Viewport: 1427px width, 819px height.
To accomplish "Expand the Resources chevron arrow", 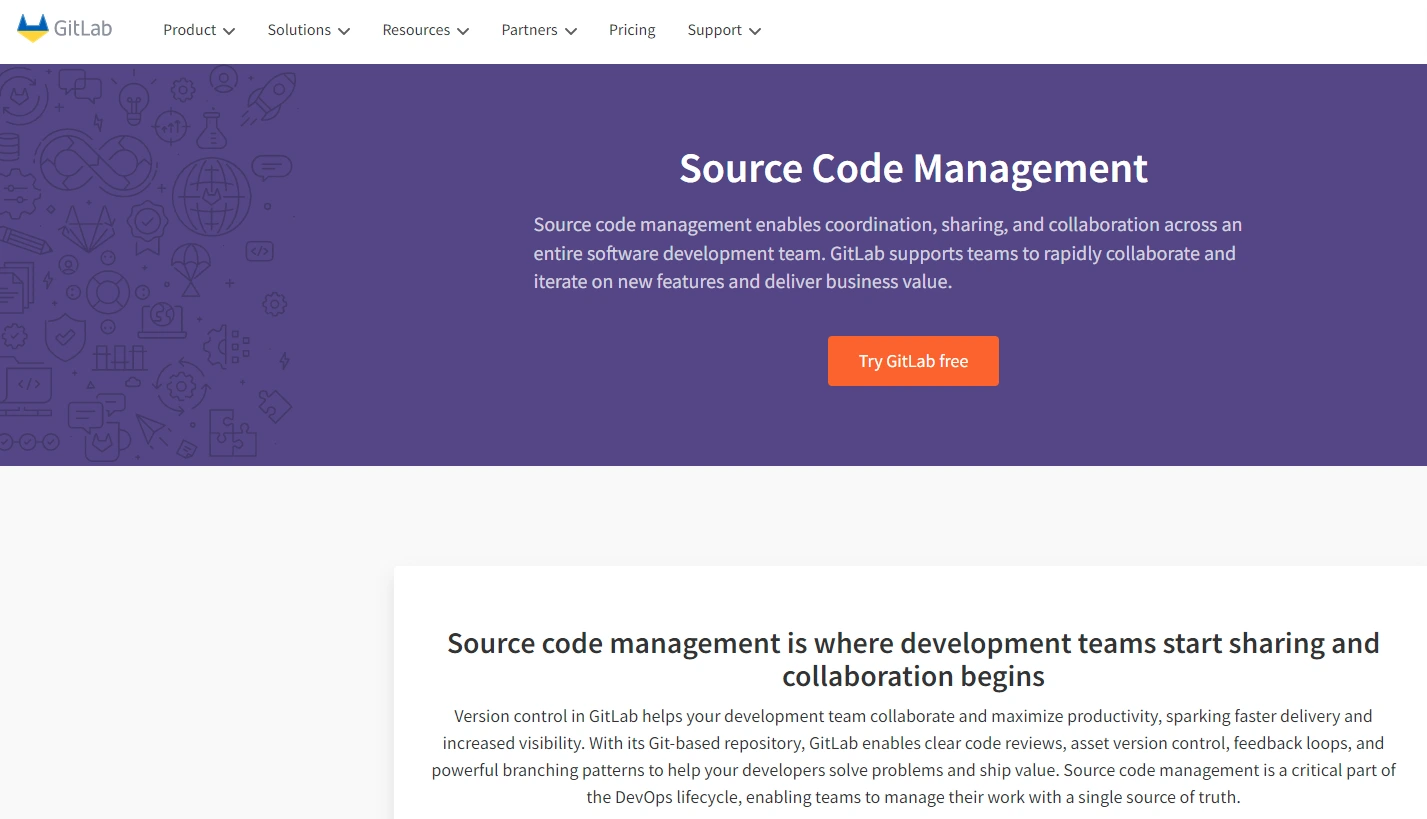I will coord(463,31).
